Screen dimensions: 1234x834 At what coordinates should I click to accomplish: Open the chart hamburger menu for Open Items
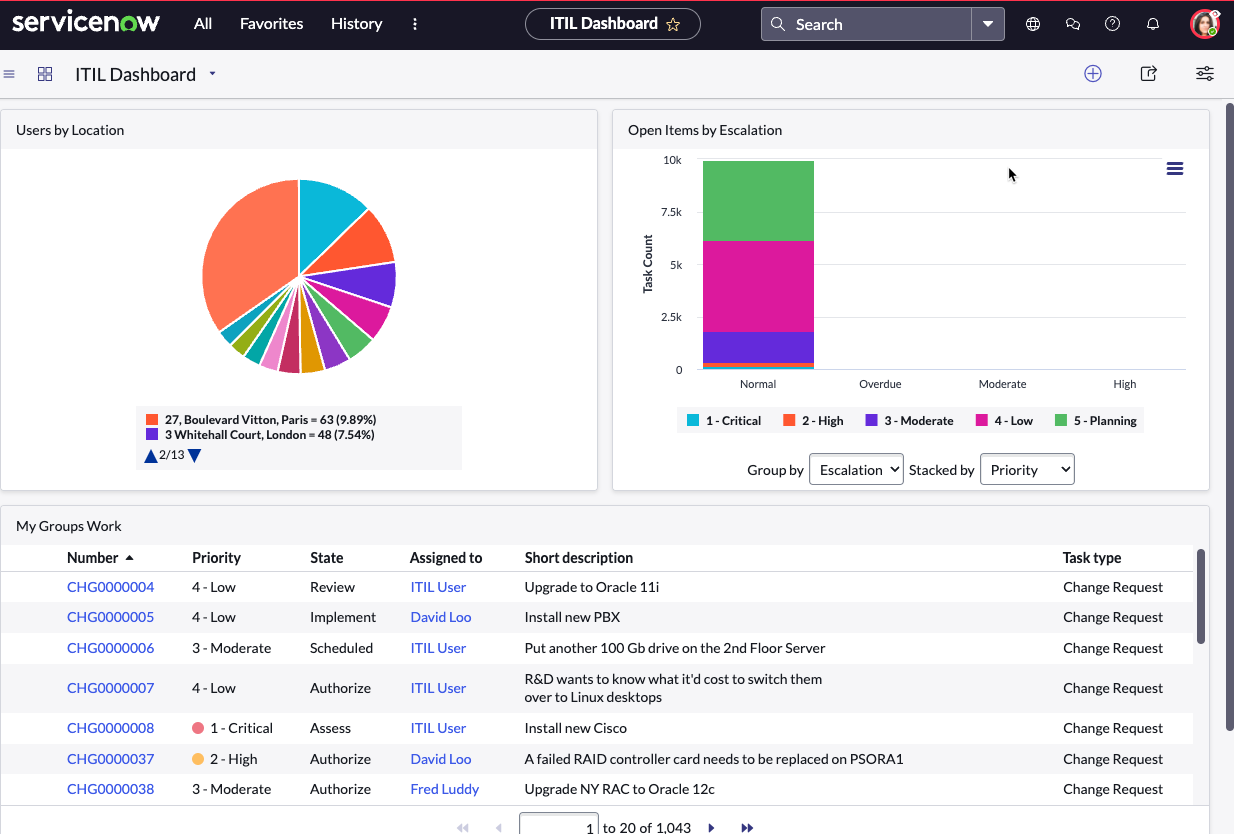tap(1175, 169)
